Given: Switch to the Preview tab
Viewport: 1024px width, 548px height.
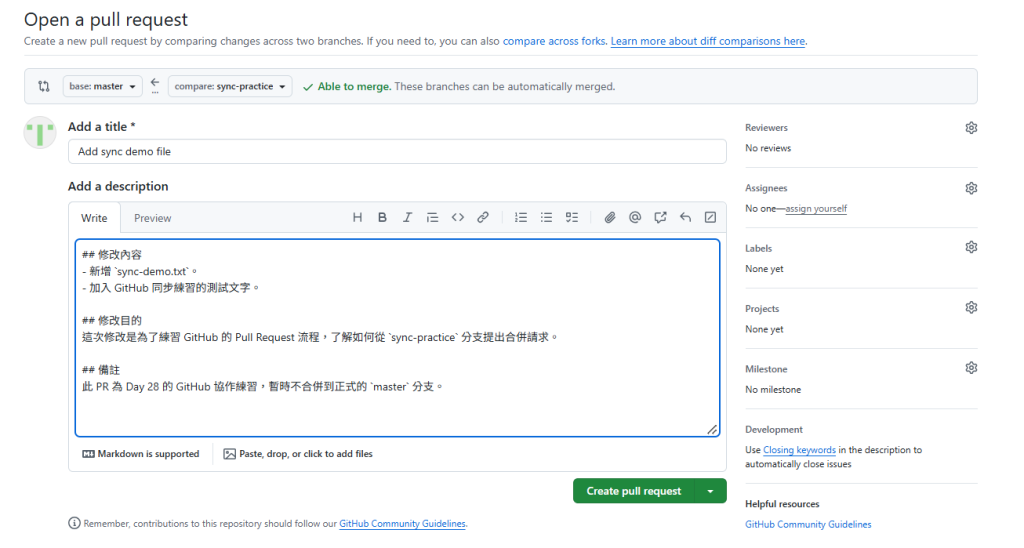Looking at the screenshot, I should coord(152,218).
